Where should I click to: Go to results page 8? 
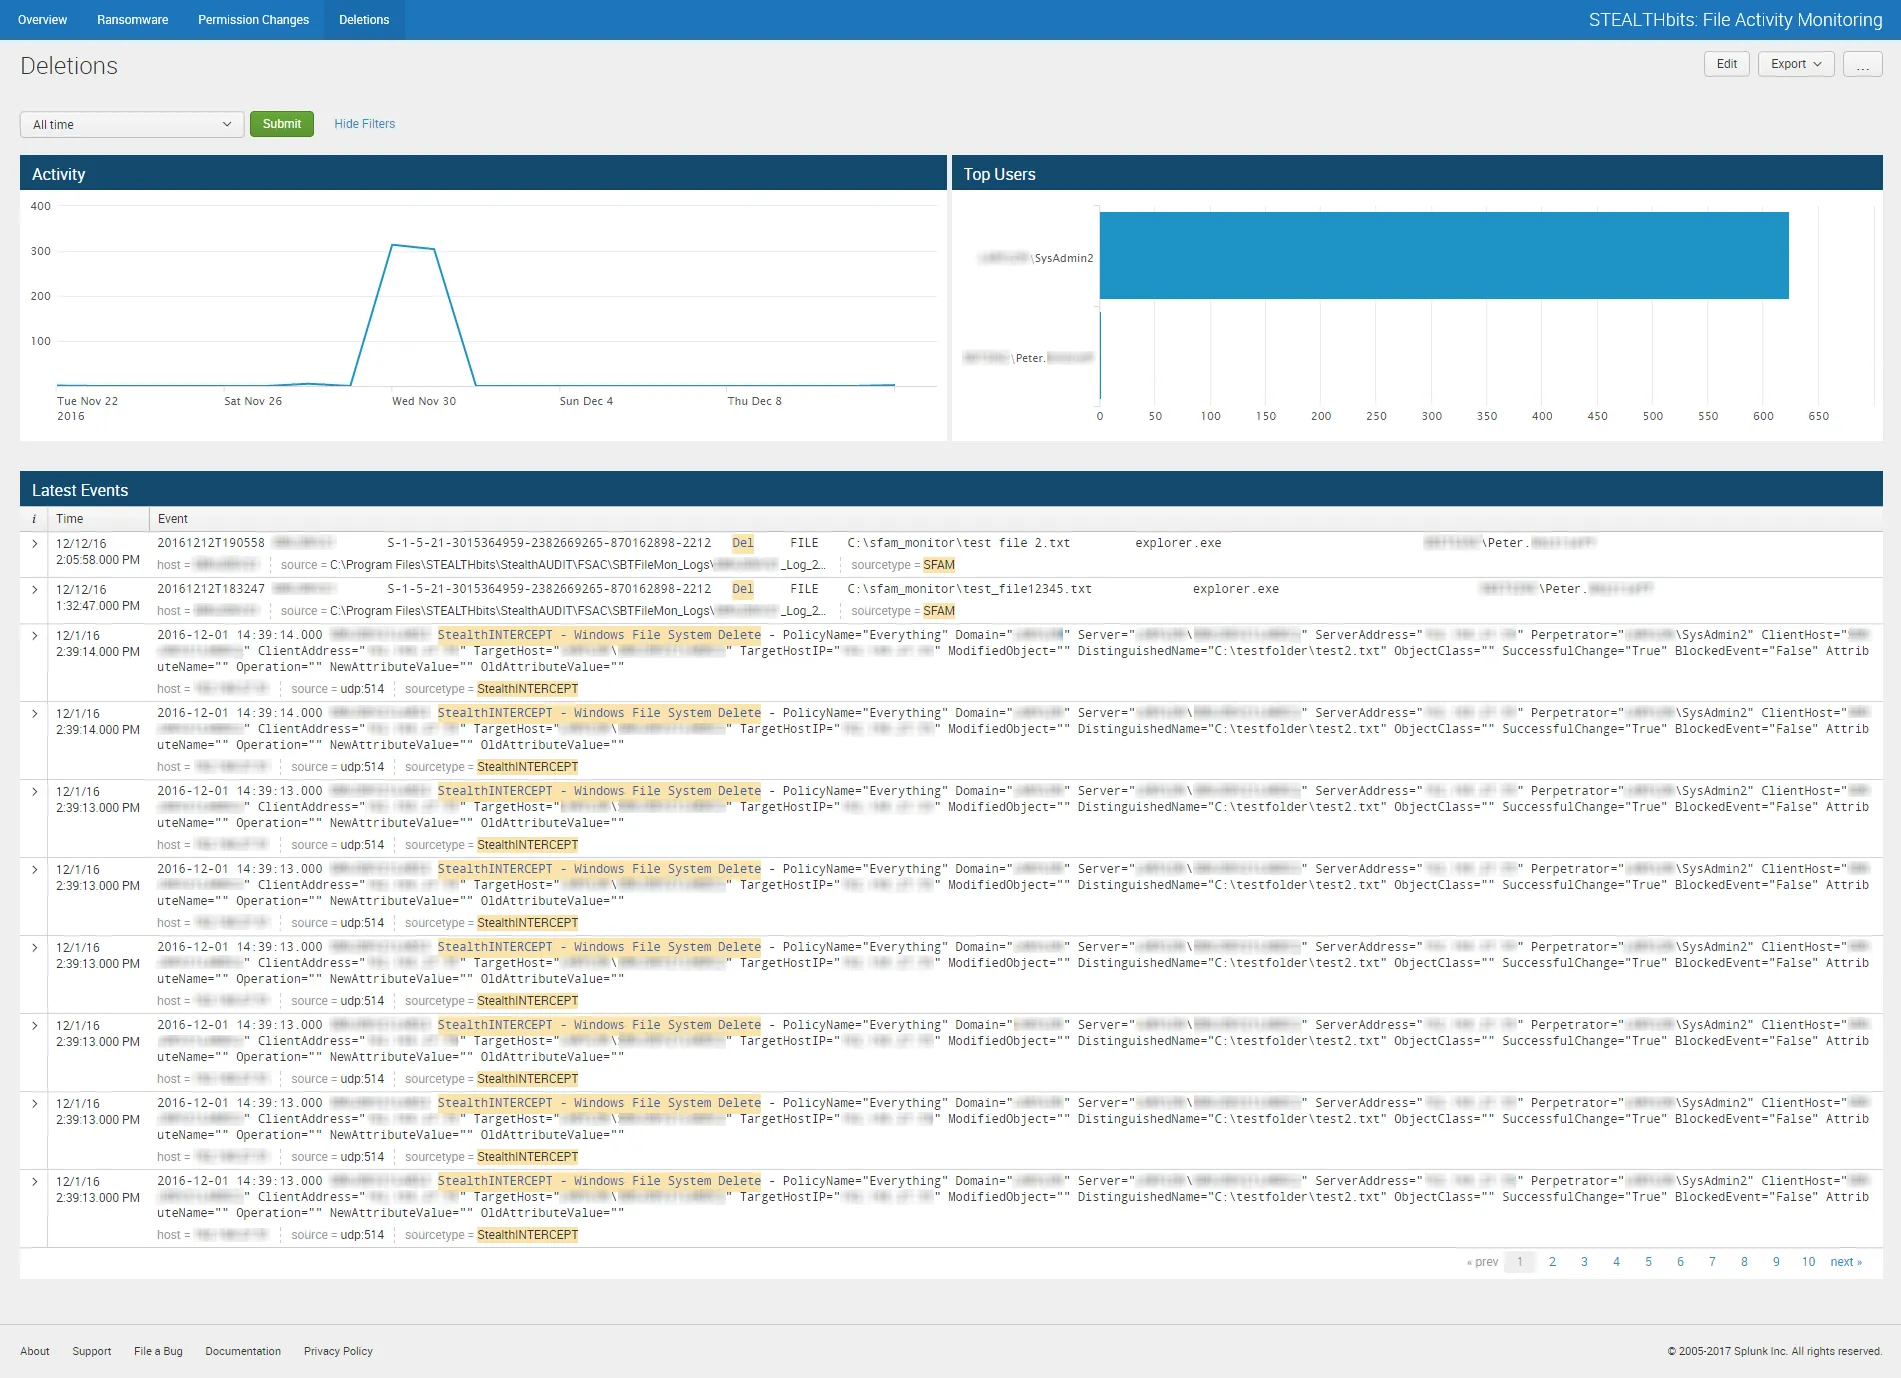(1744, 1262)
